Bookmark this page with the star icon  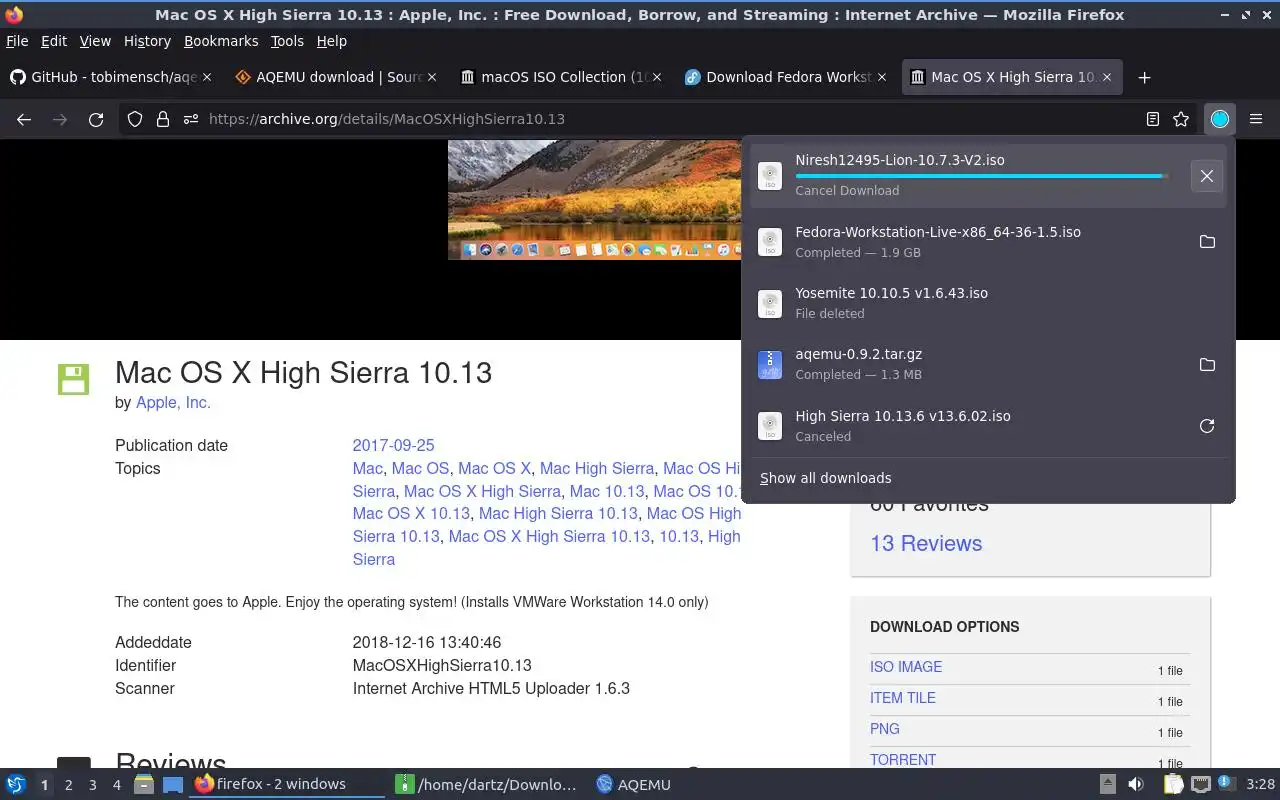(1181, 119)
